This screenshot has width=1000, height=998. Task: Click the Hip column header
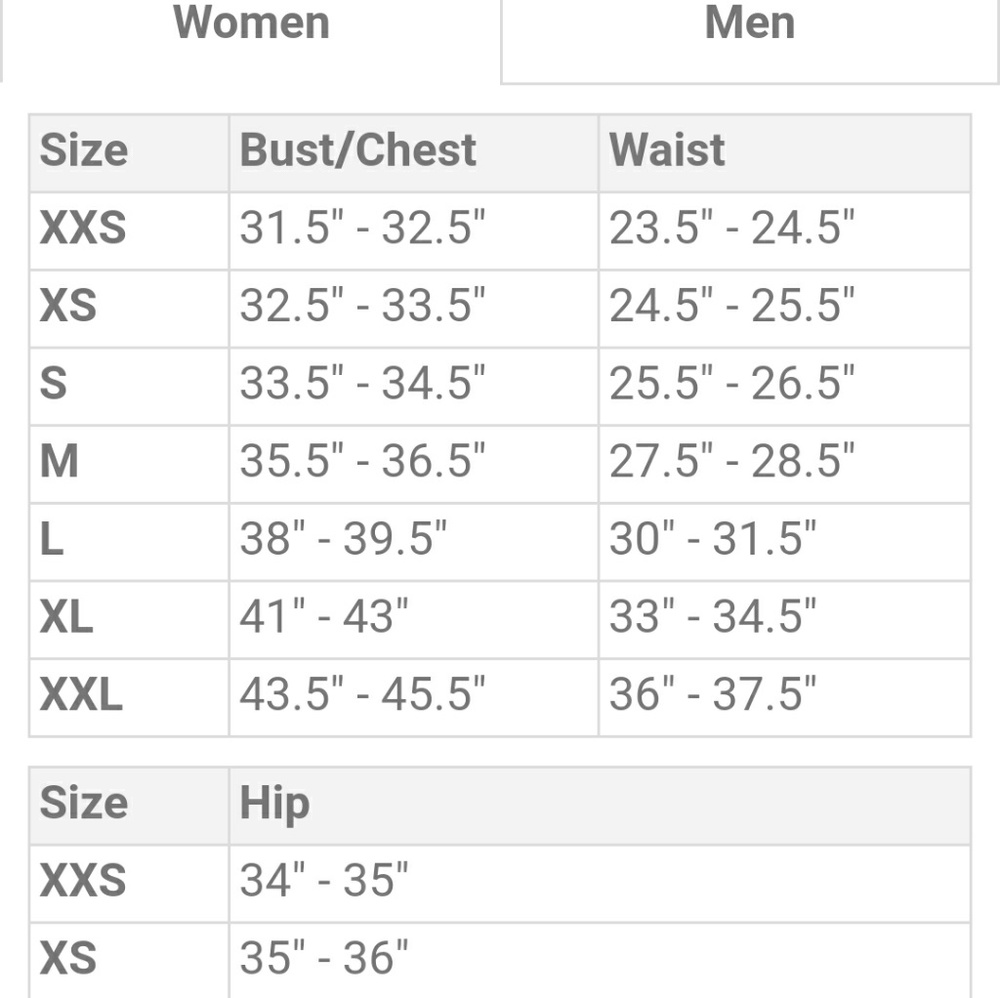[274, 804]
